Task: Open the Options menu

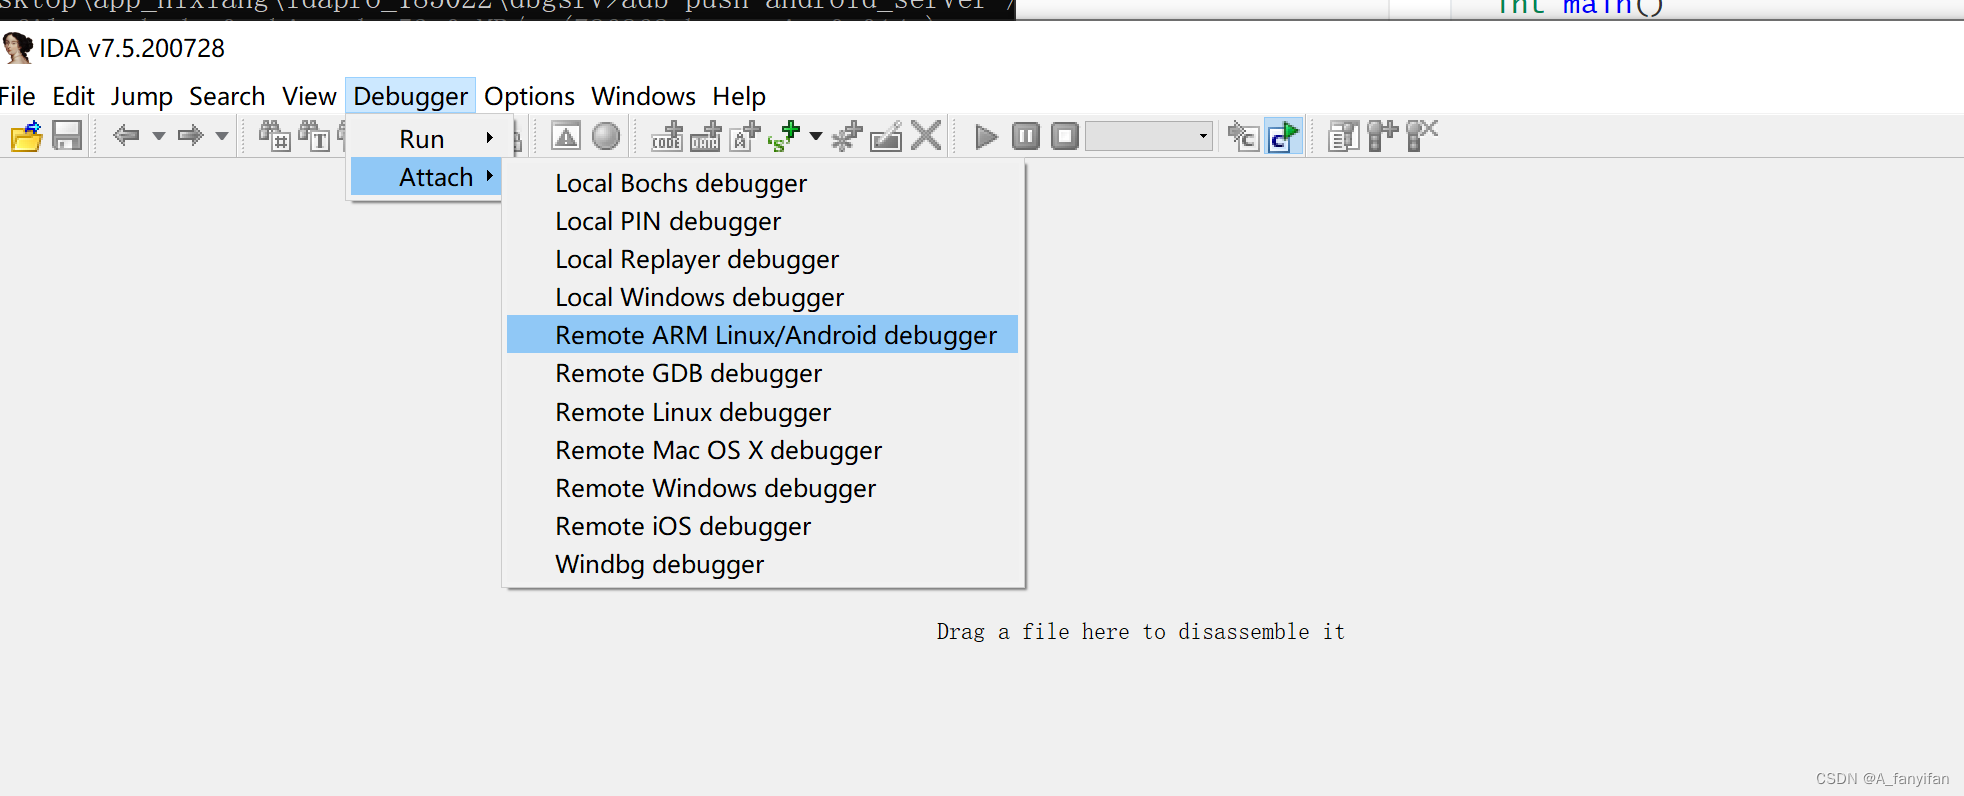Action: click(x=529, y=96)
